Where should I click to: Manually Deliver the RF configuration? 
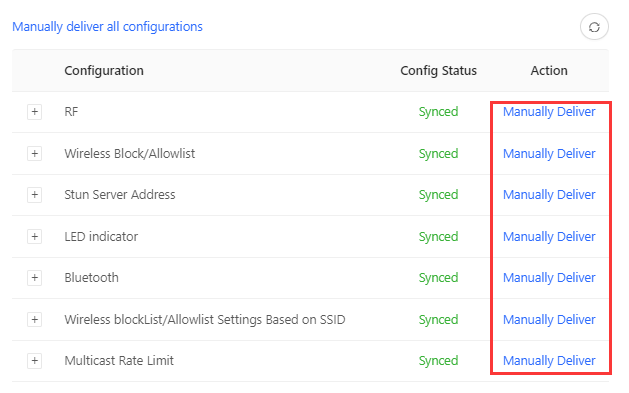coord(549,111)
